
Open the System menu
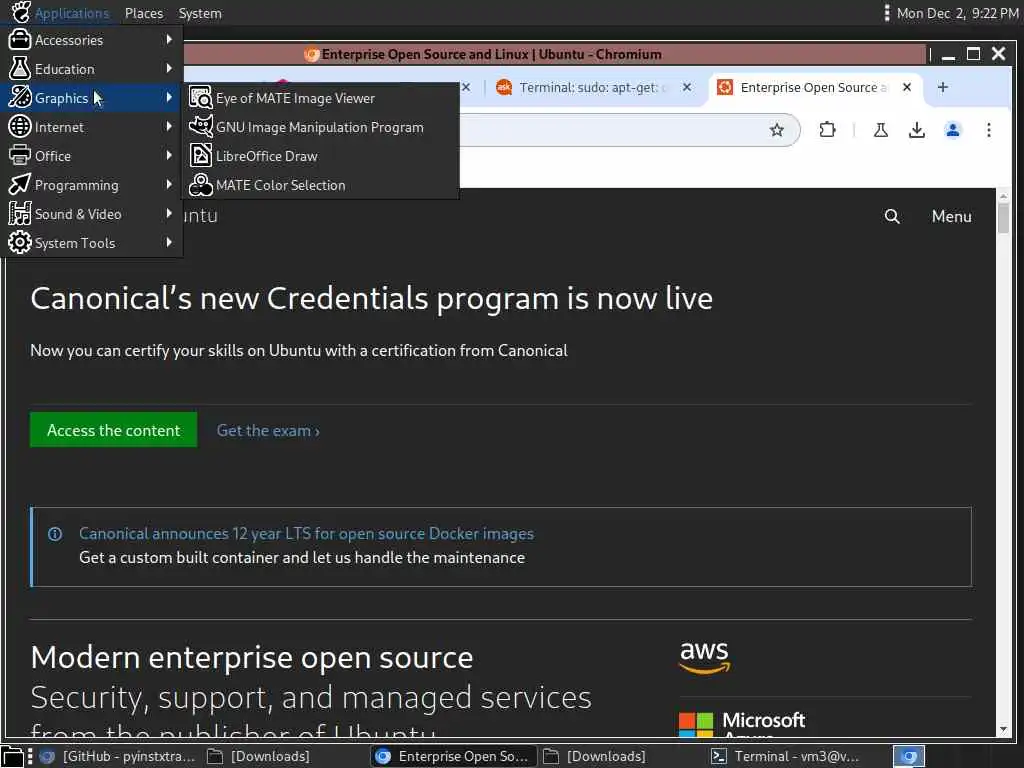[200, 13]
